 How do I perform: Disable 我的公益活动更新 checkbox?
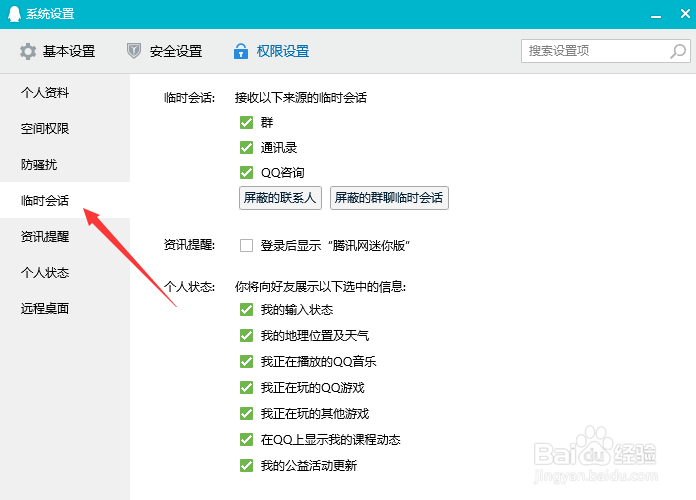pos(246,465)
